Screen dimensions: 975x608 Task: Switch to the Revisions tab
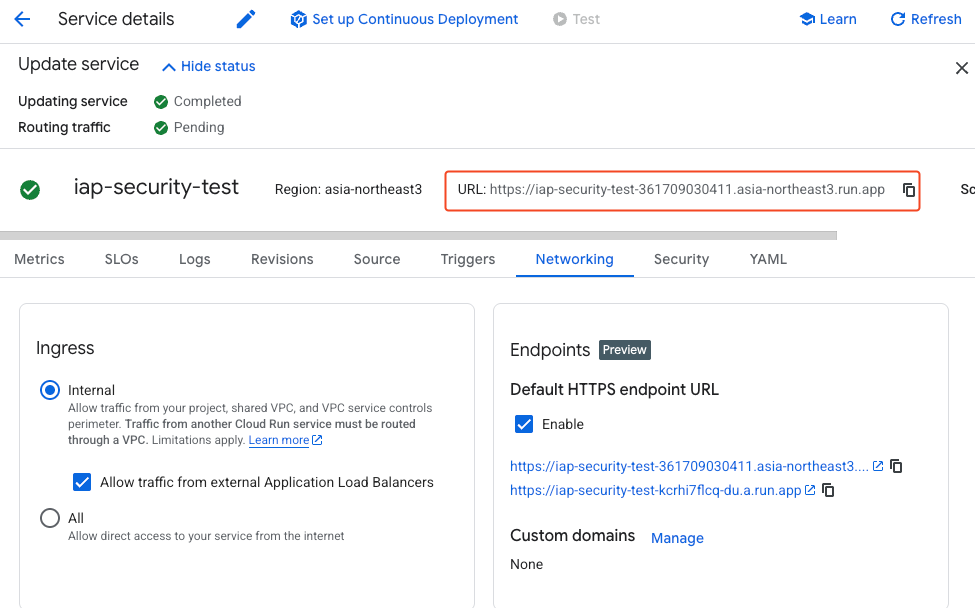point(282,259)
